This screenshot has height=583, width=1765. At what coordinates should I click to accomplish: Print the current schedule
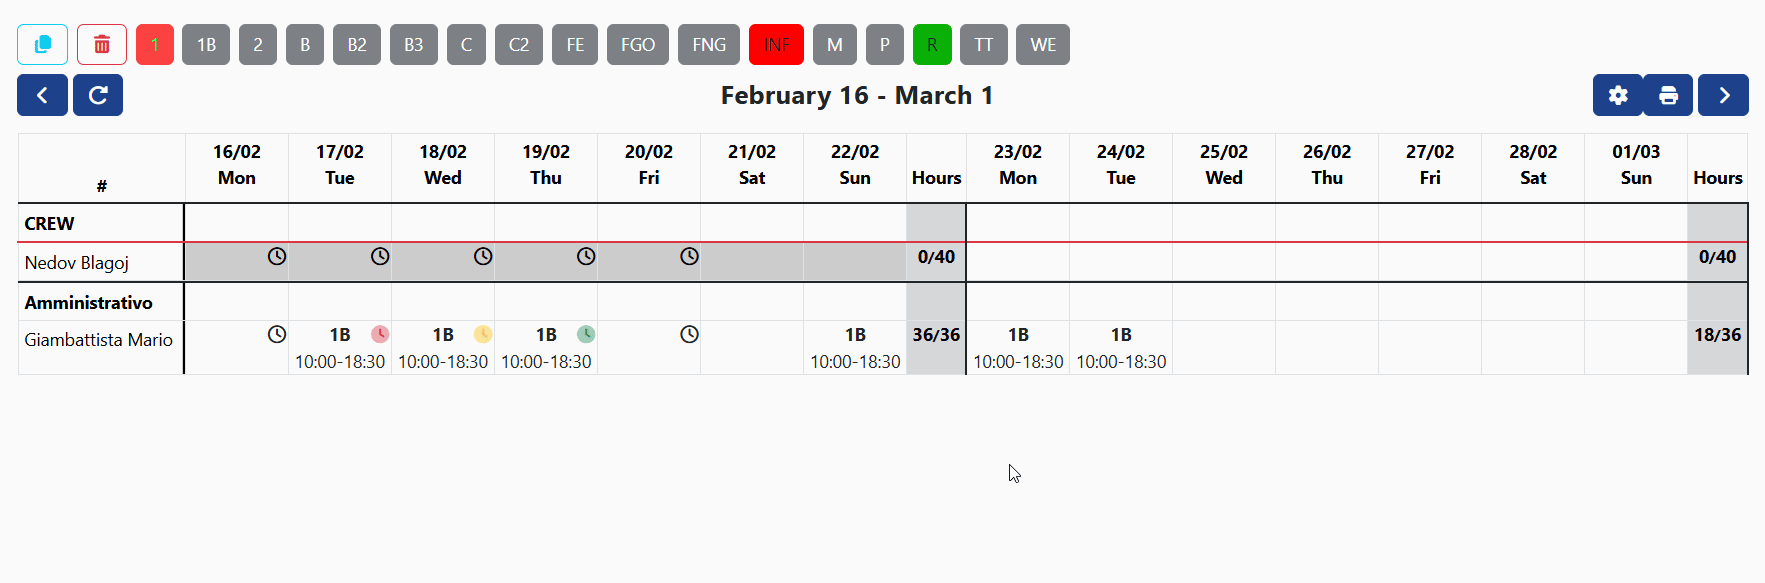click(x=1668, y=95)
